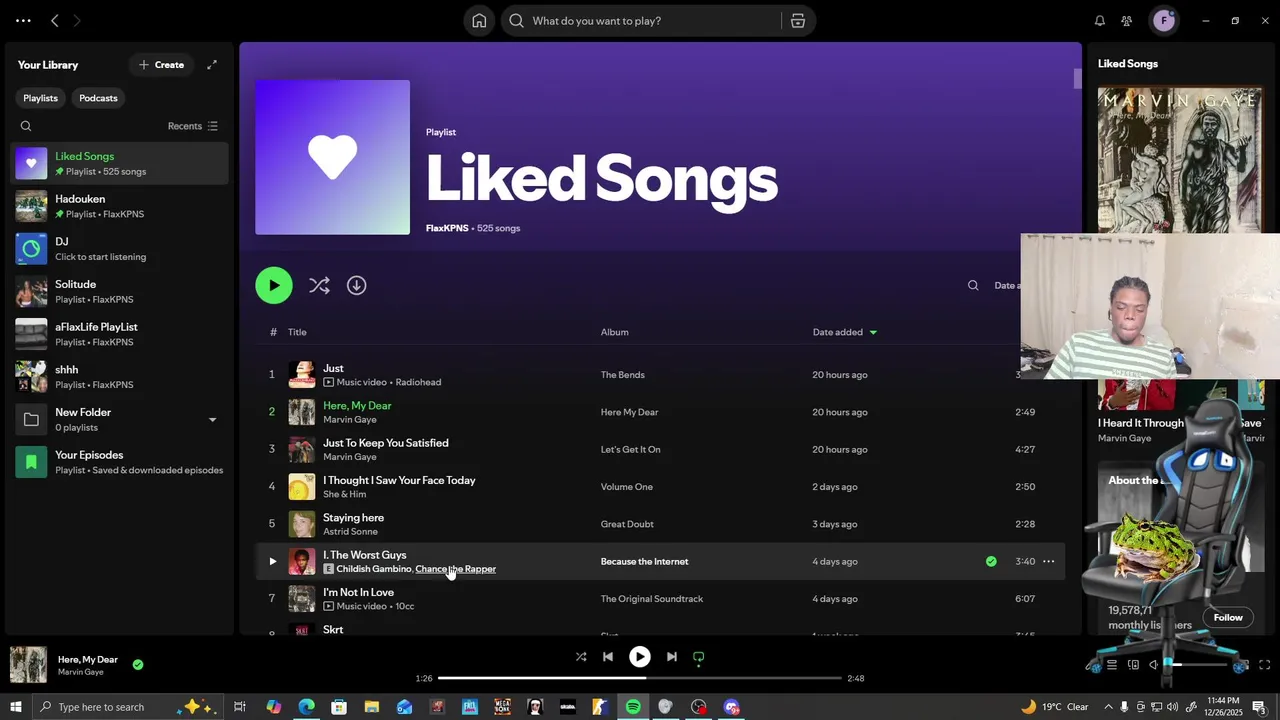The height and width of the screenshot is (720, 1280).
Task: Open the user profile avatar F
Action: 1164,21
